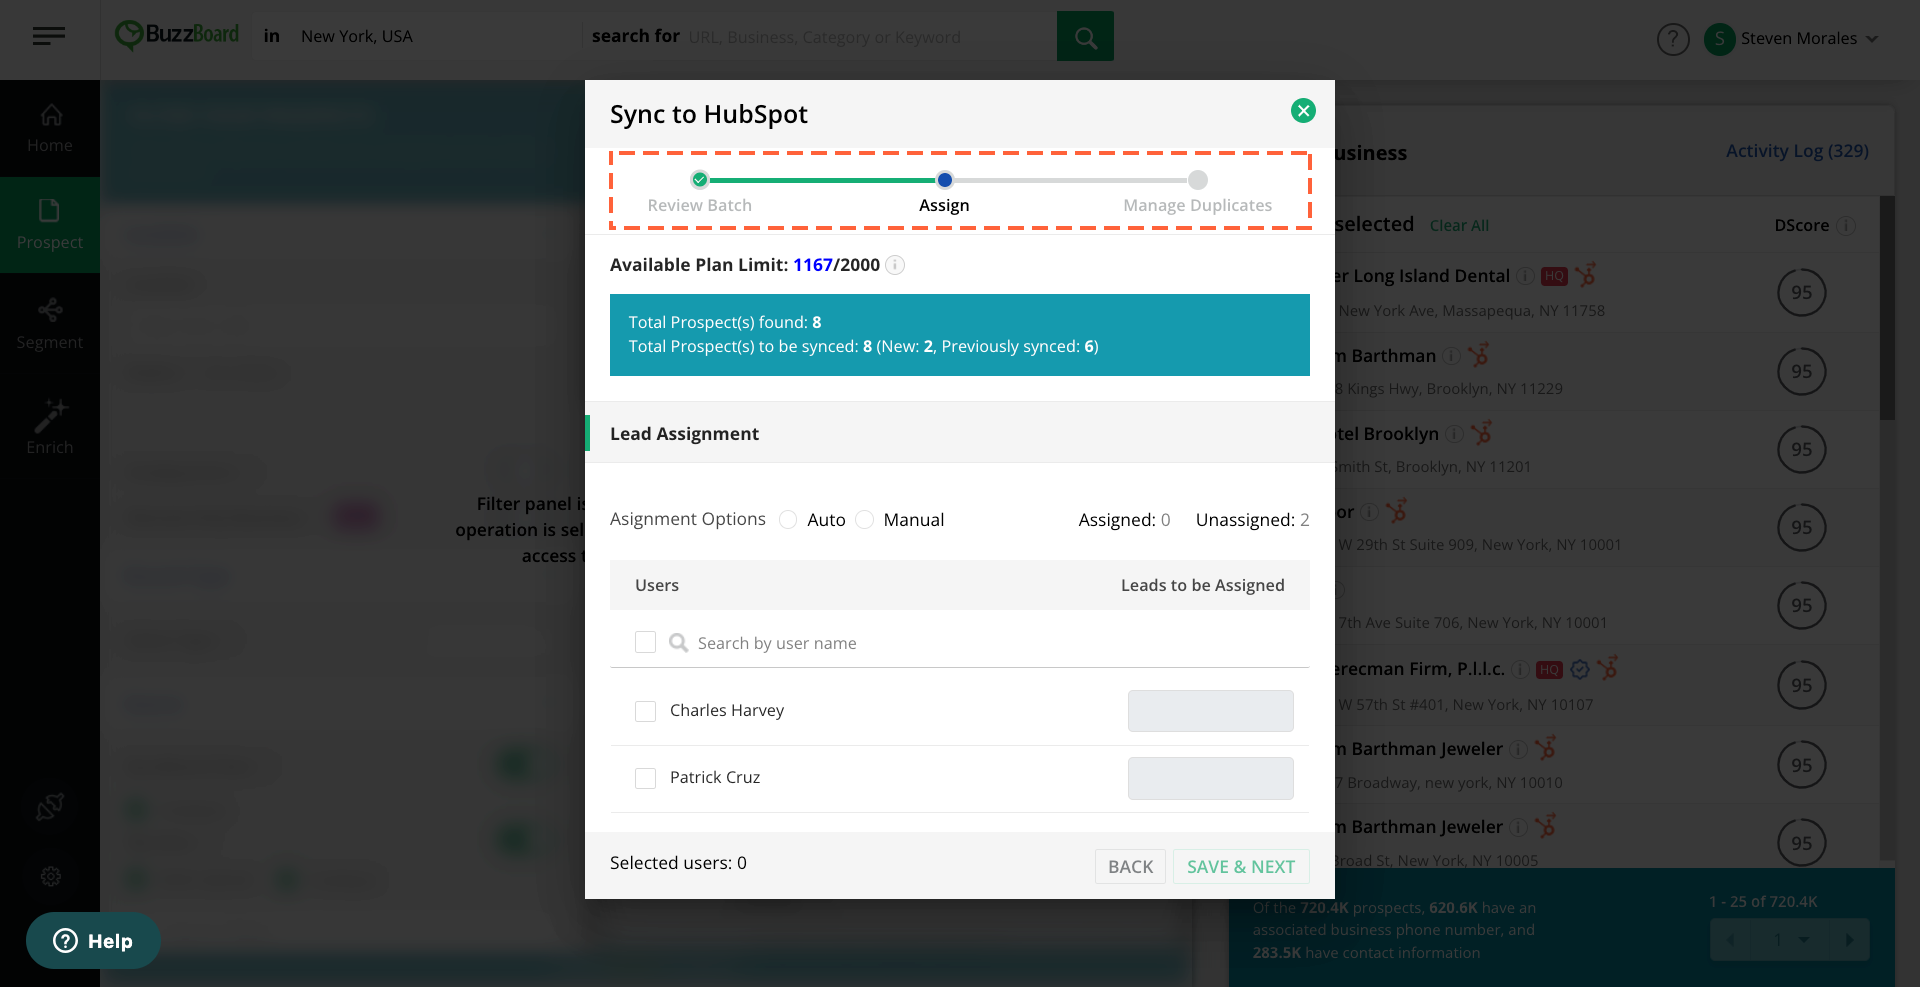Click HQ badge on Firm, P.l.l.c. row
This screenshot has width=1920, height=987.
click(x=1549, y=670)
